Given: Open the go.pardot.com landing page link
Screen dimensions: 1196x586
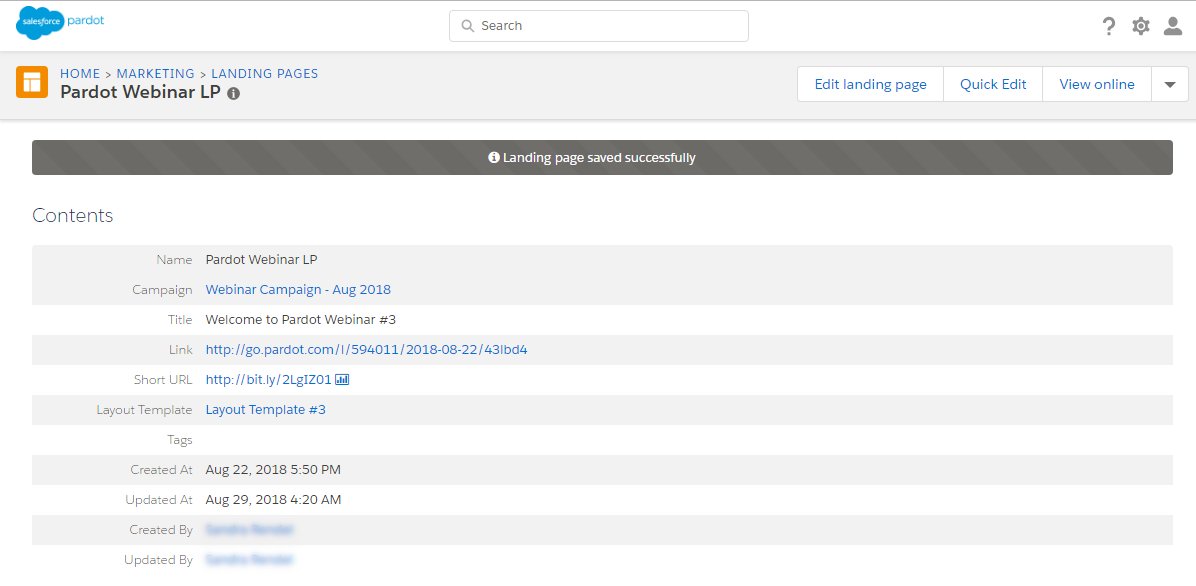Looking at the screenshot, I should pos(367,350).
